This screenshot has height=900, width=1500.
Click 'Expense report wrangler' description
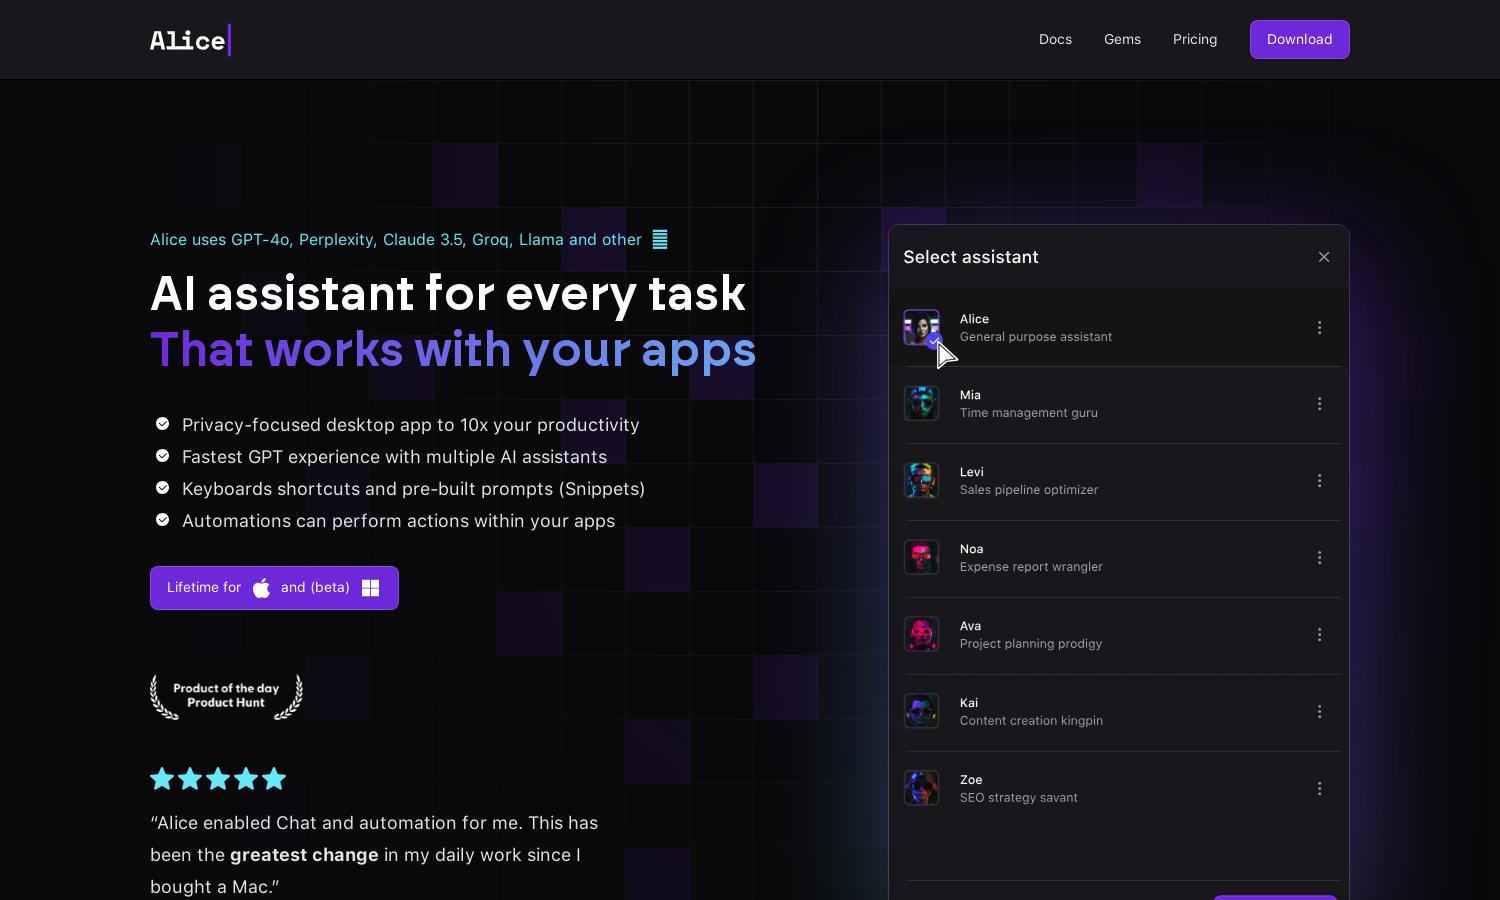[x=1031, y=567]
